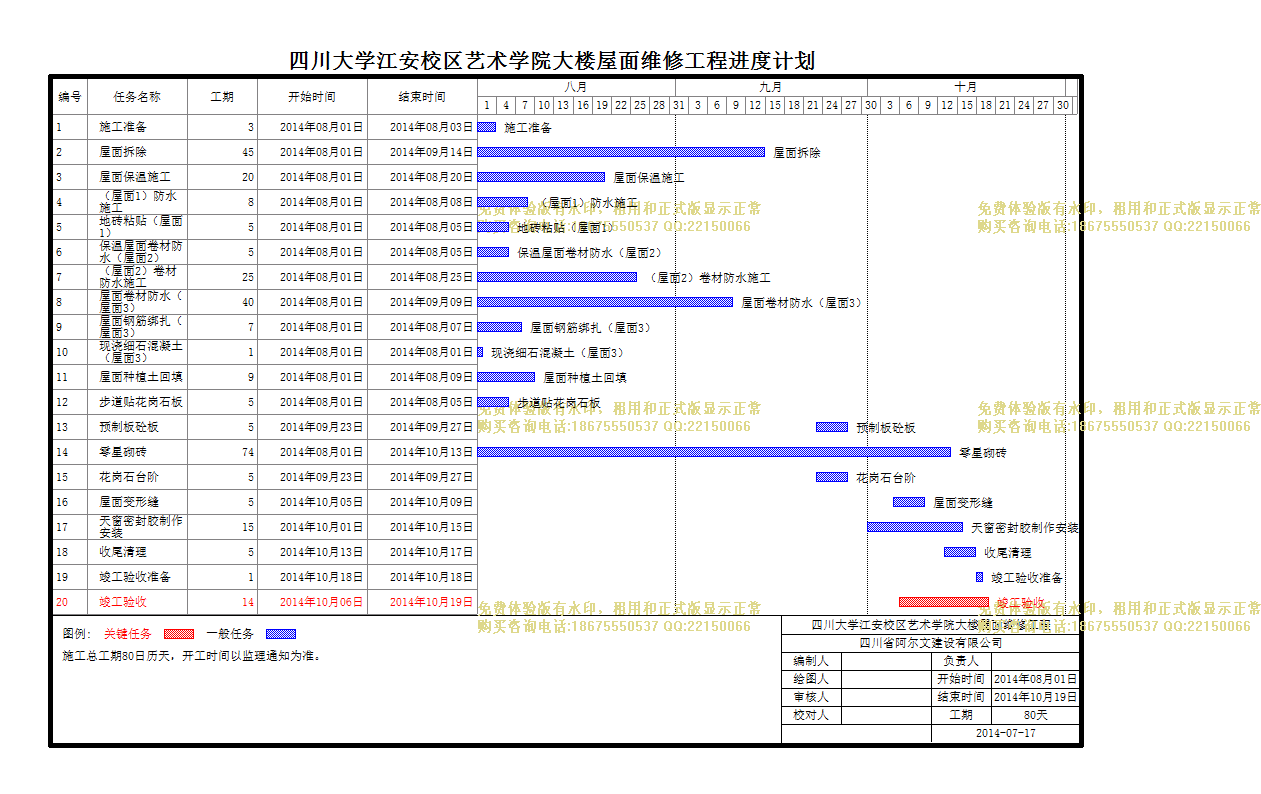Viewport: 1261px width, 794px height.
Task: Click the 屋面卷材防水（屋面3） Gantt bar
Action: 605,302
